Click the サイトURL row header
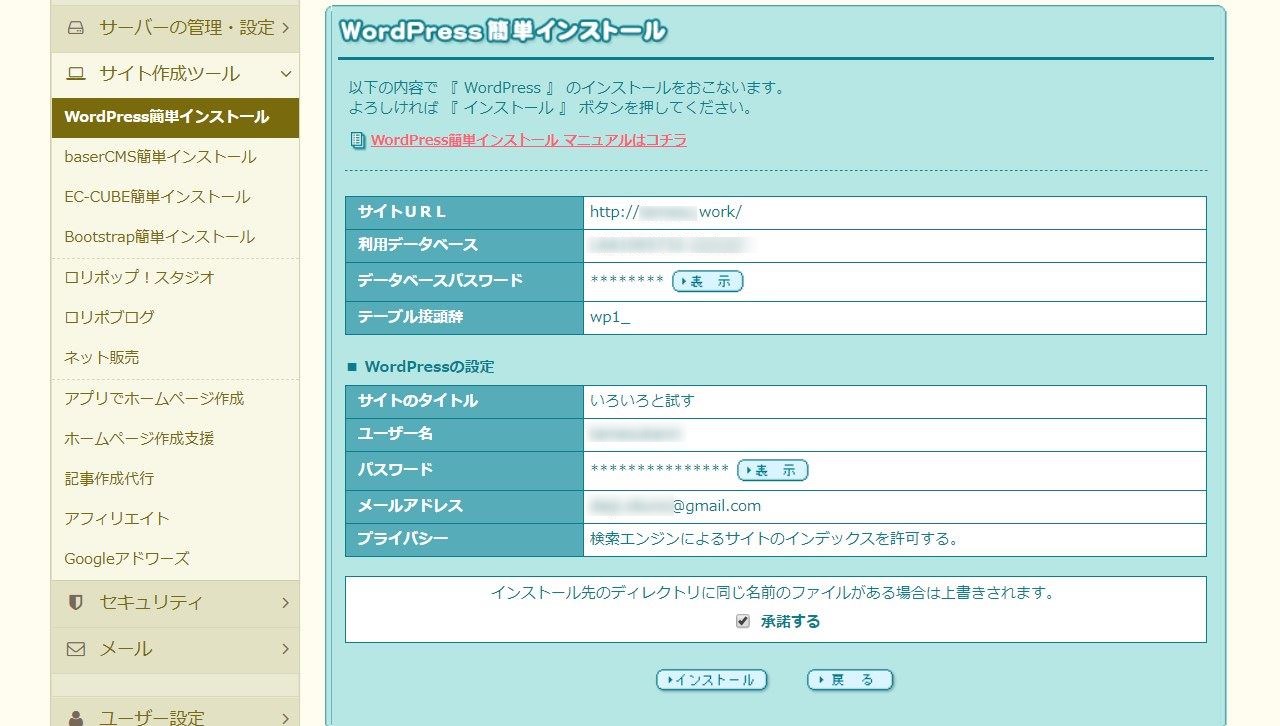Image resolution: width=1280 pixels, height=726 pixels. (464, 213)
